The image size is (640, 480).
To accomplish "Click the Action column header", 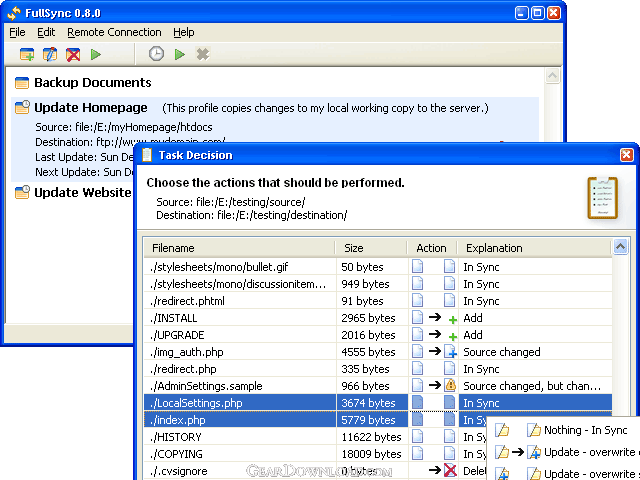I will coord(432,248).
